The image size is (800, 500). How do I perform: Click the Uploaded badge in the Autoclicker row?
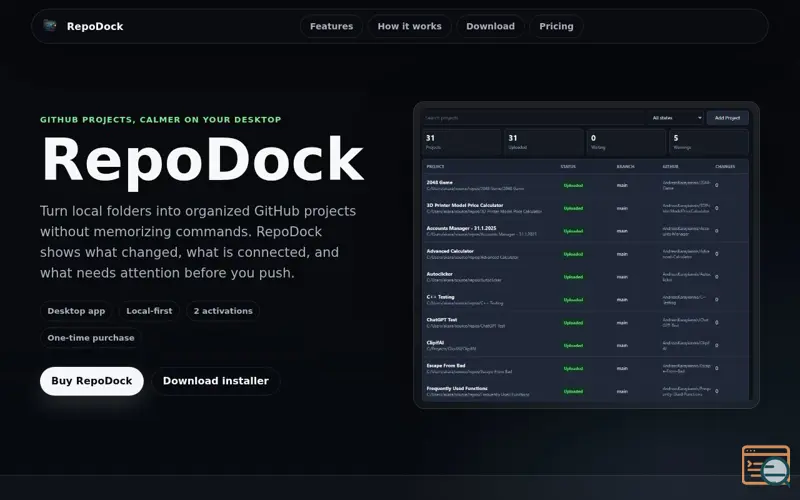pos(573,277)
